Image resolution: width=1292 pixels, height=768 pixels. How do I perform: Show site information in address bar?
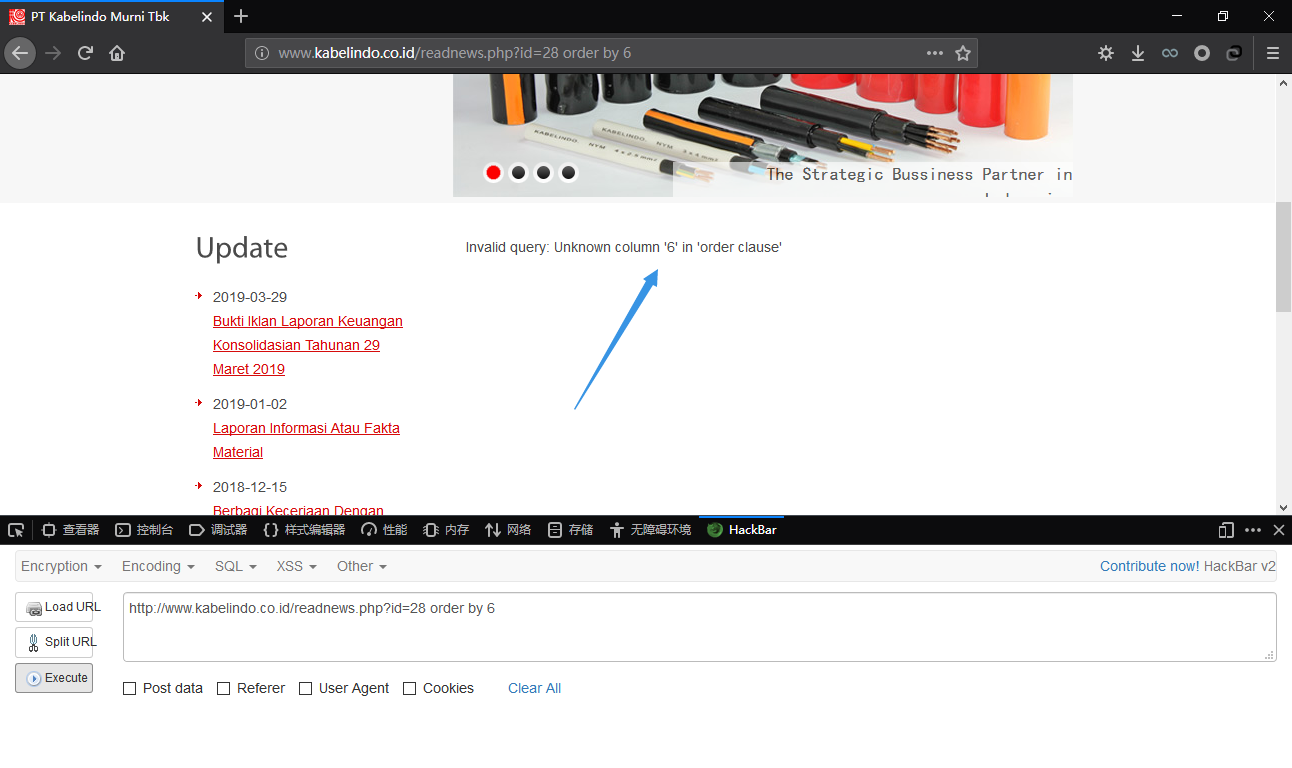pyautogui.click(x=261, y=53)
